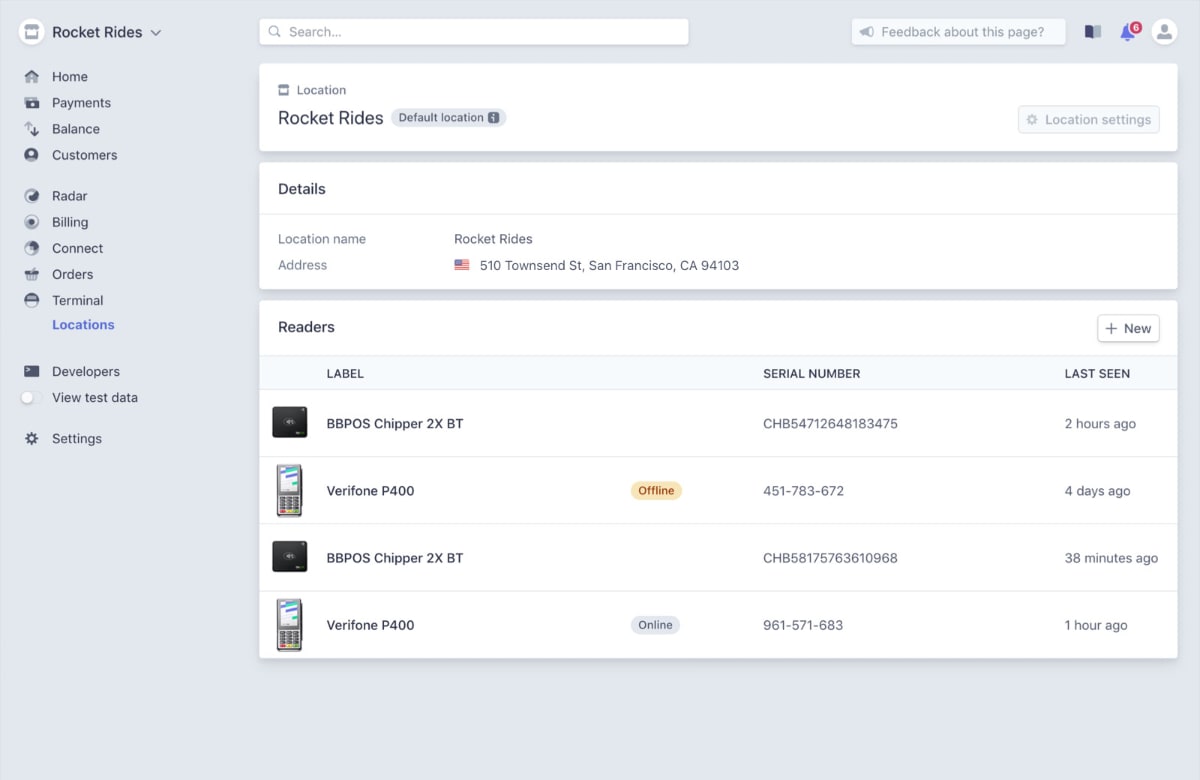
Task: Select Customers in the sidebar
Action: (x=85, y=155)
